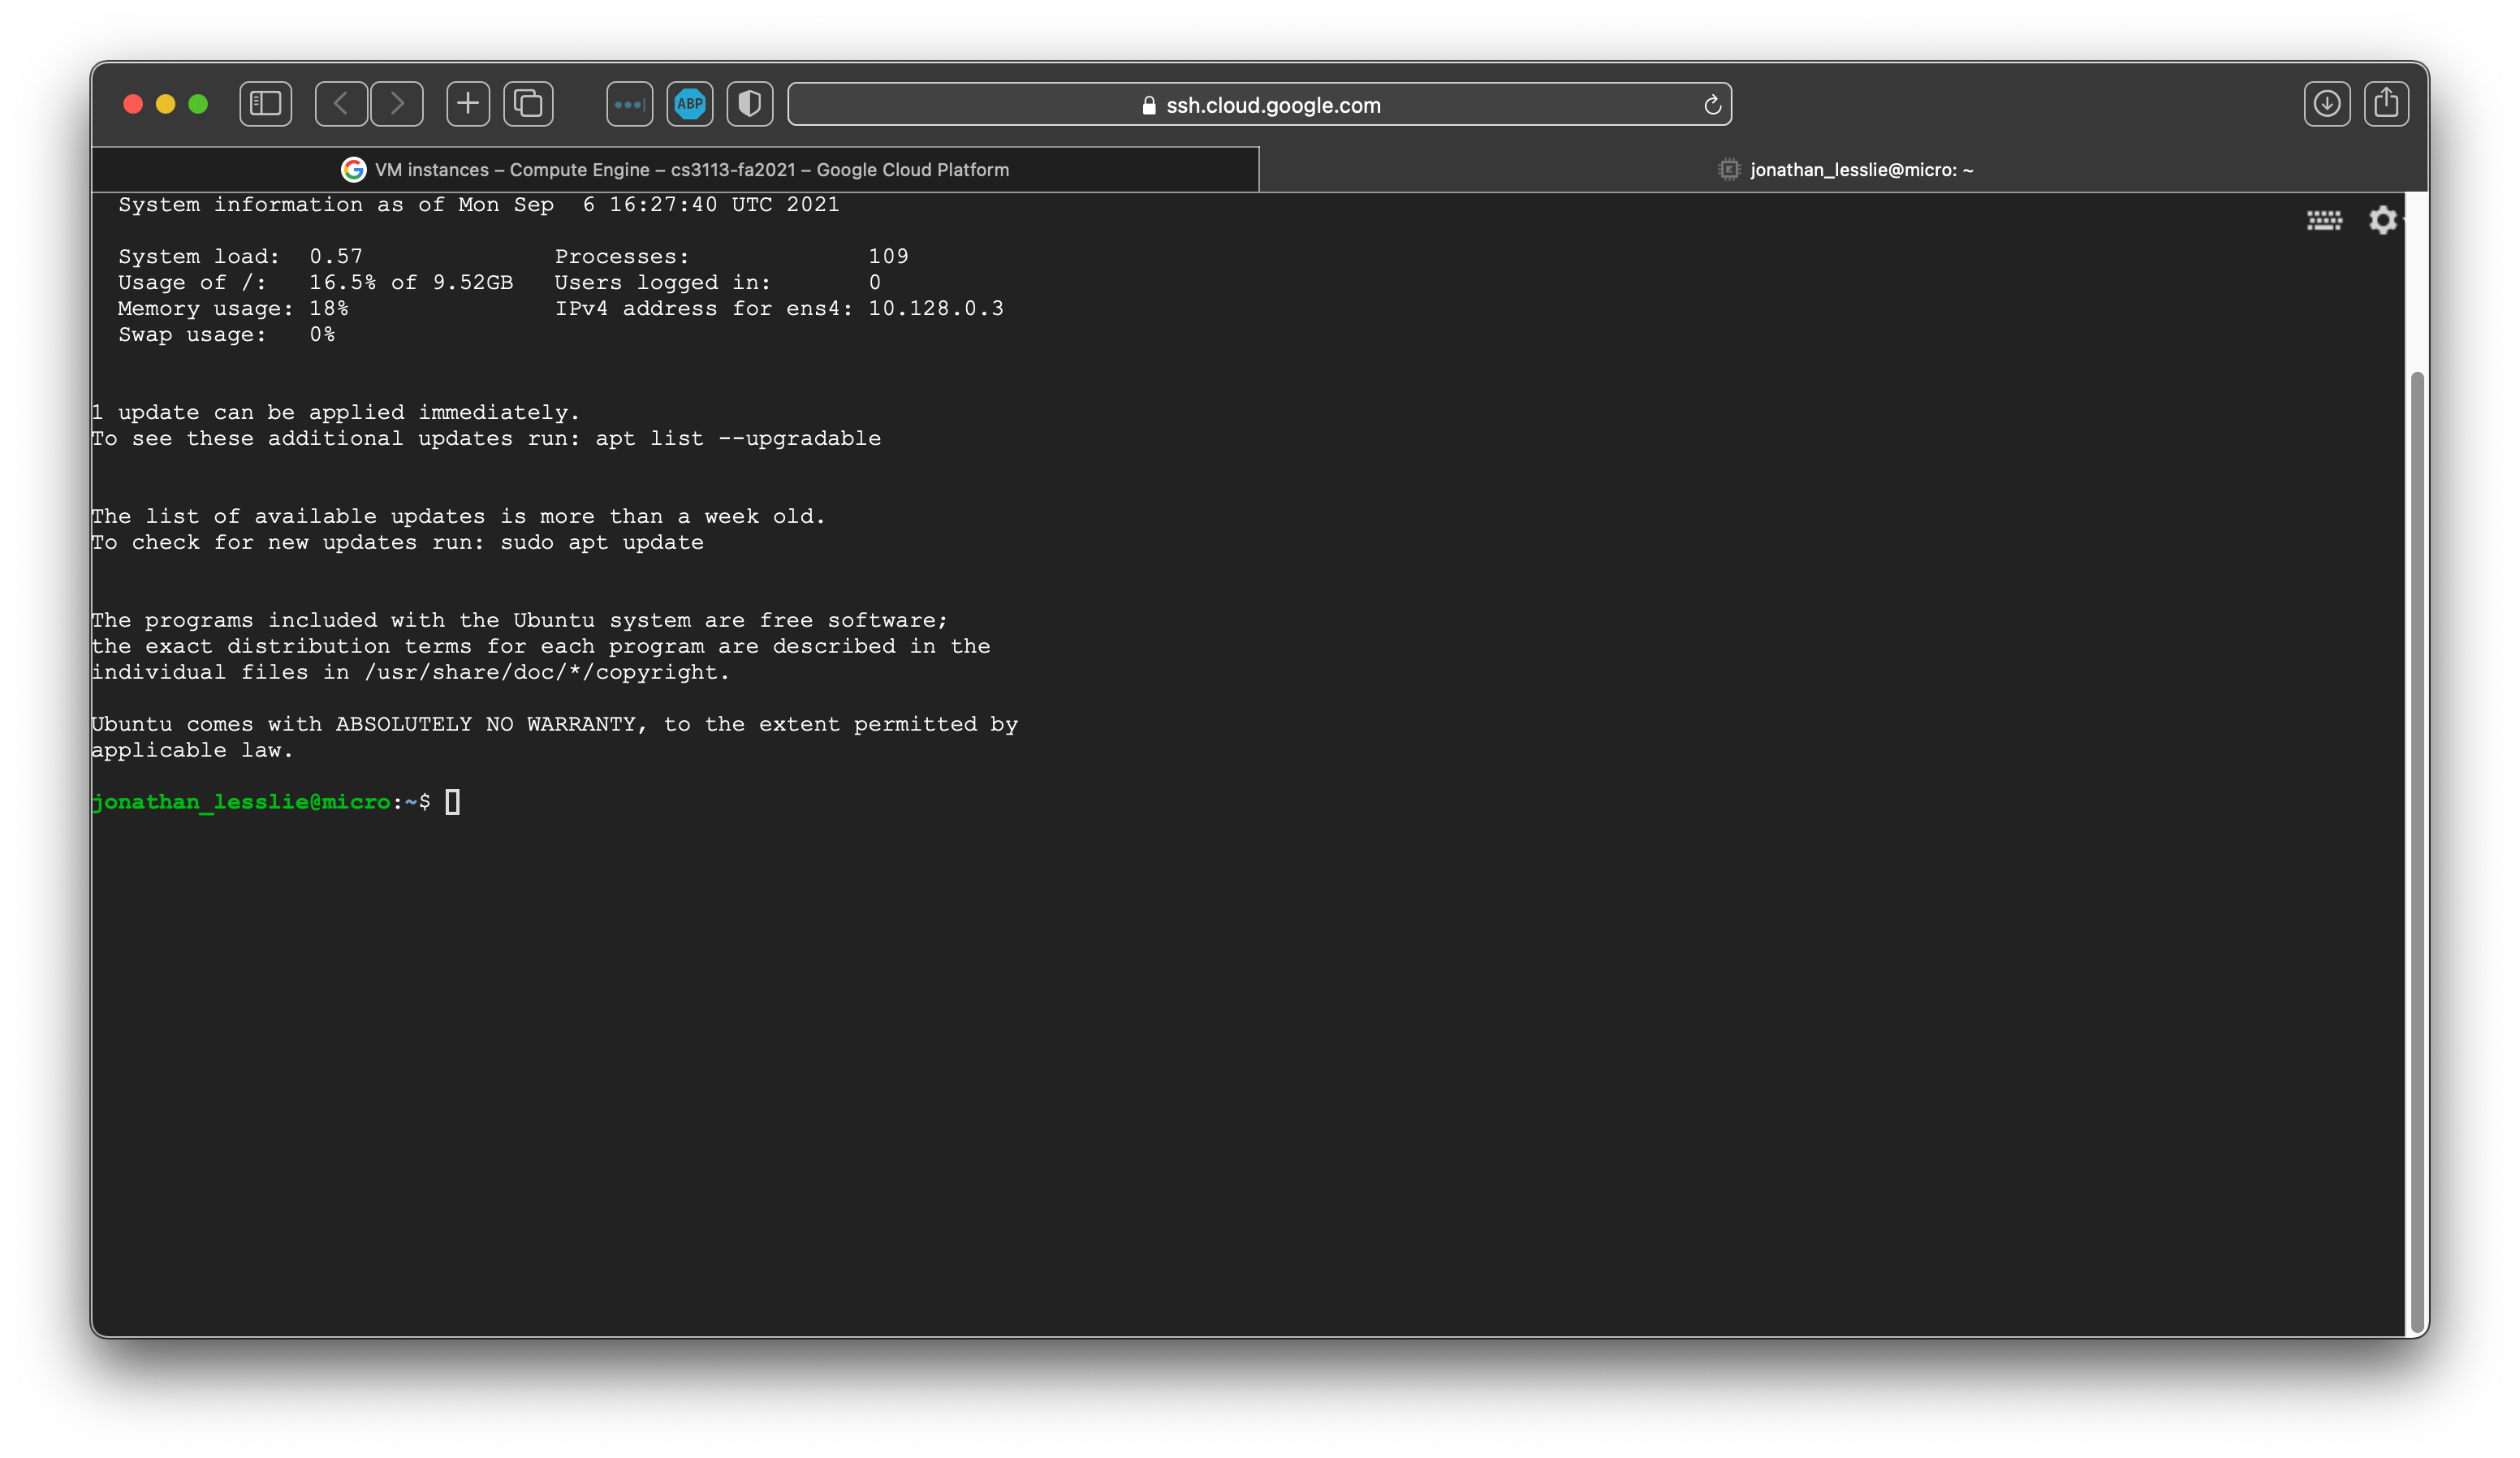Show the tab overview

click(x=528, y=104)
